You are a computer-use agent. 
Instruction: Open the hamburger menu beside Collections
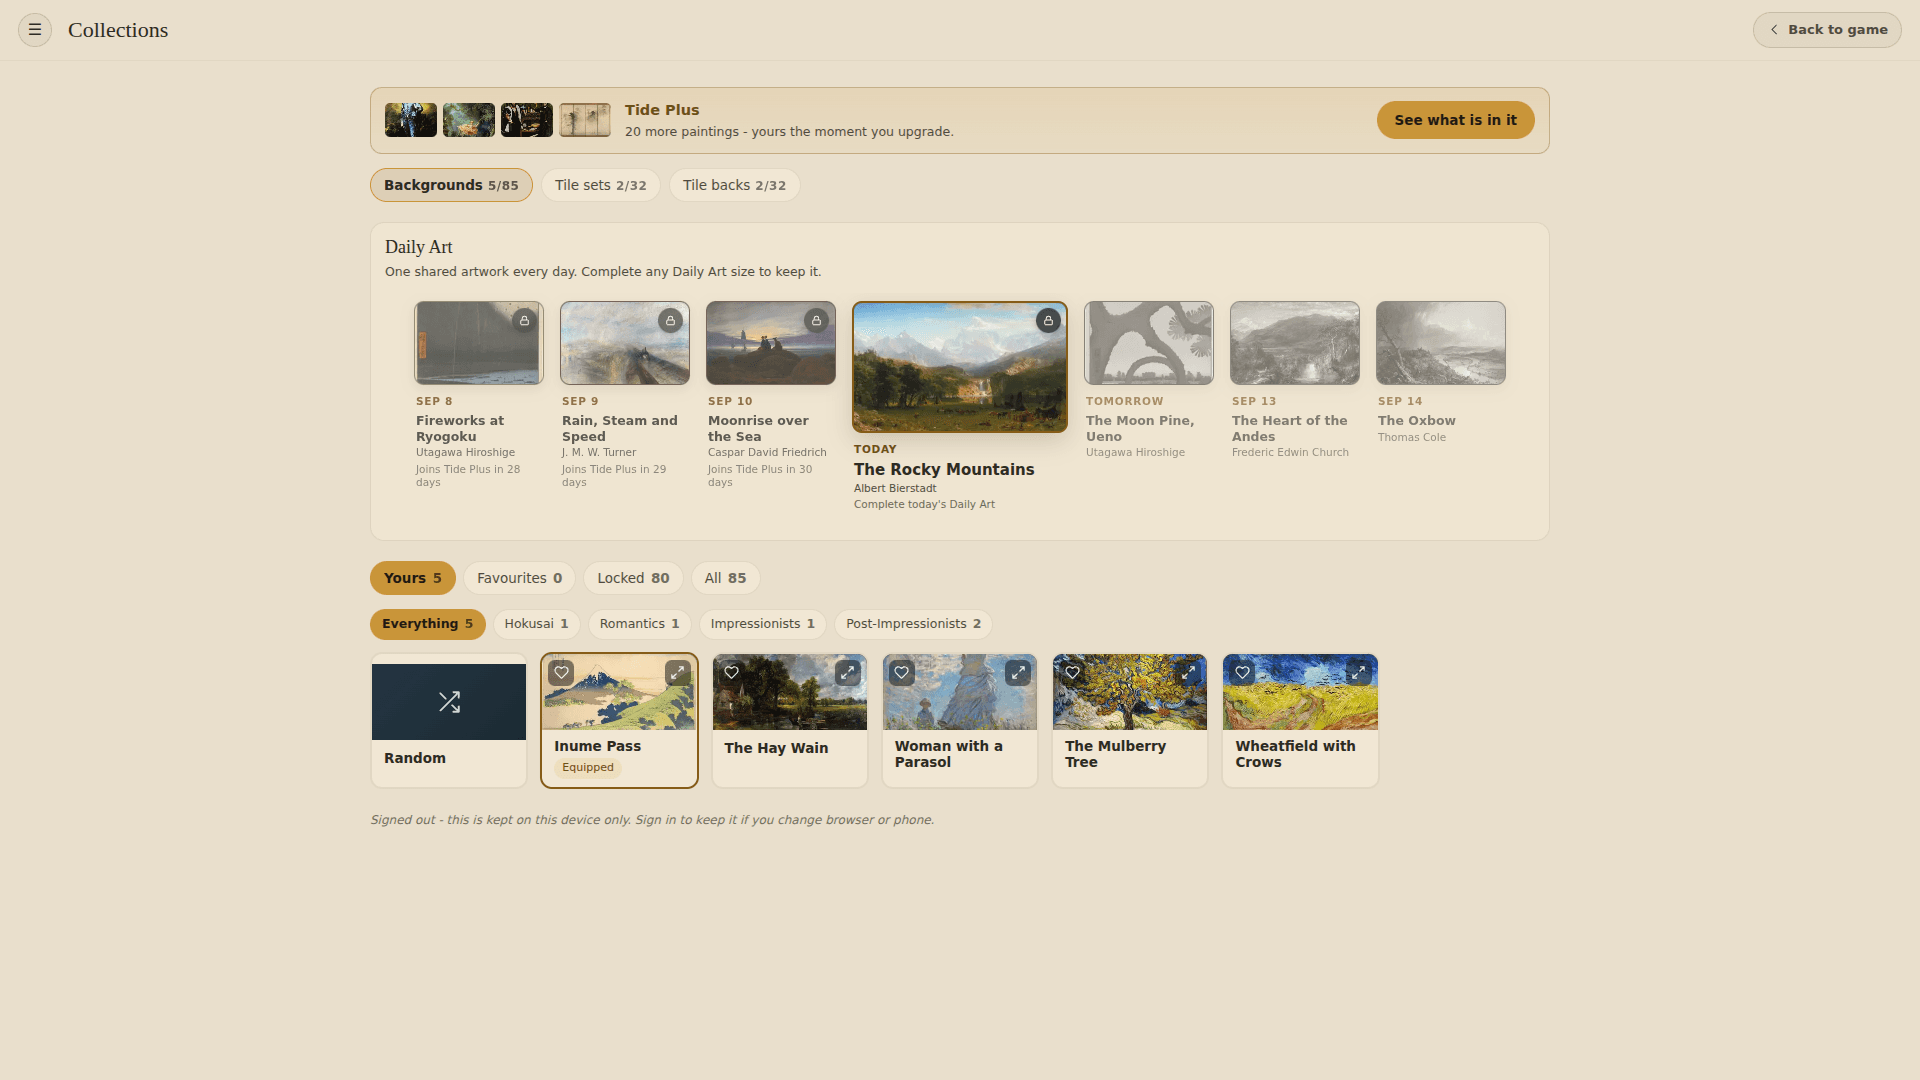(35, 30)
